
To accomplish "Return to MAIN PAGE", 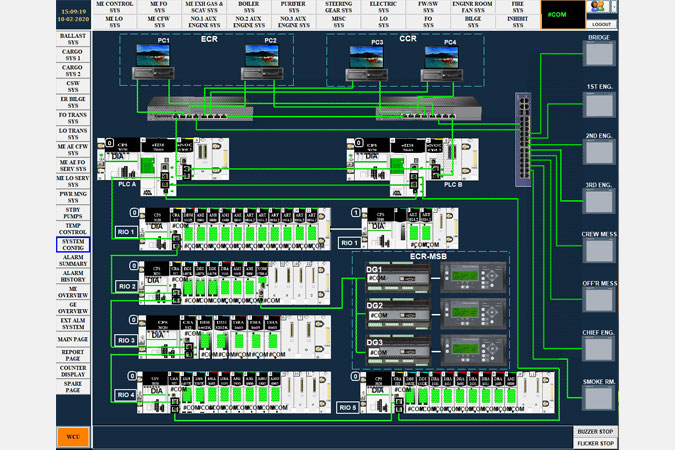I will coord(73,339).
